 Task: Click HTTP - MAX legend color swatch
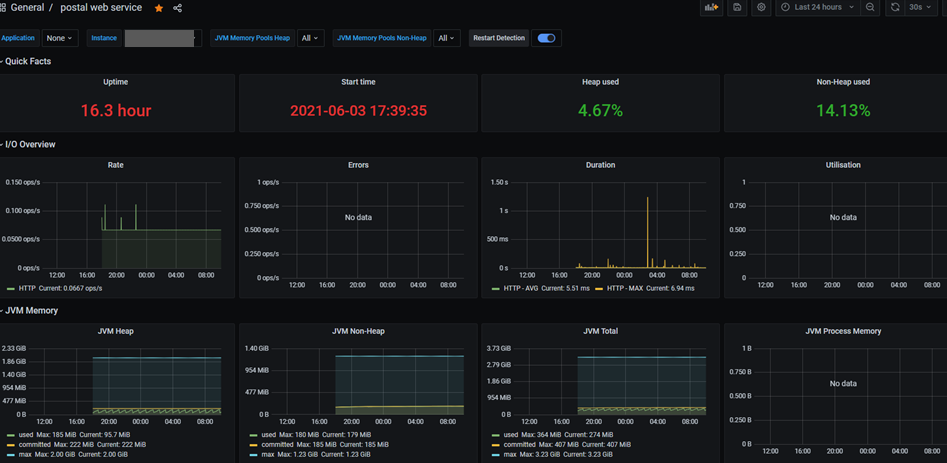[599, 289]
